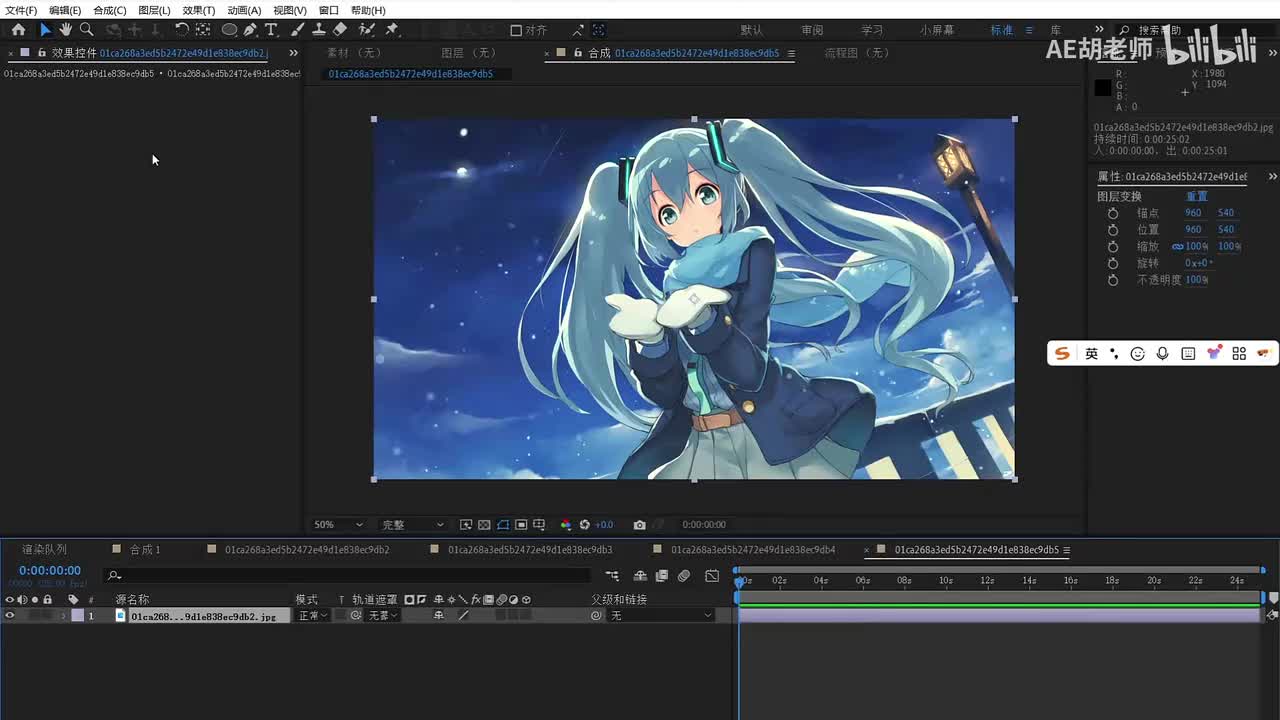Image resolution: width=1280 pixels, height=720 pixels.
Task: Switch to the 审阅 workspace
Action: click(x=812, y=30)
